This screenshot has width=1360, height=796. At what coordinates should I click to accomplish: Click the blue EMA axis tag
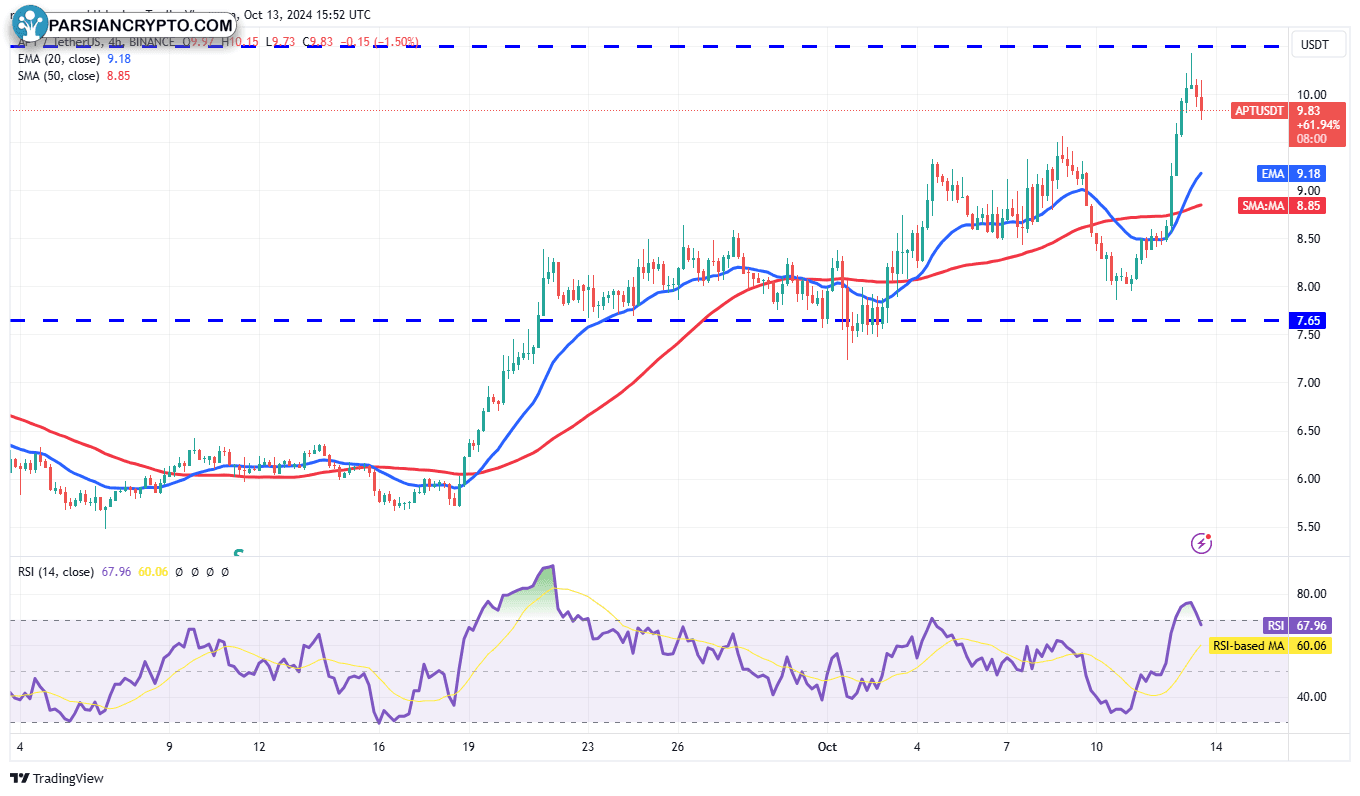[x=1272, y=174]
